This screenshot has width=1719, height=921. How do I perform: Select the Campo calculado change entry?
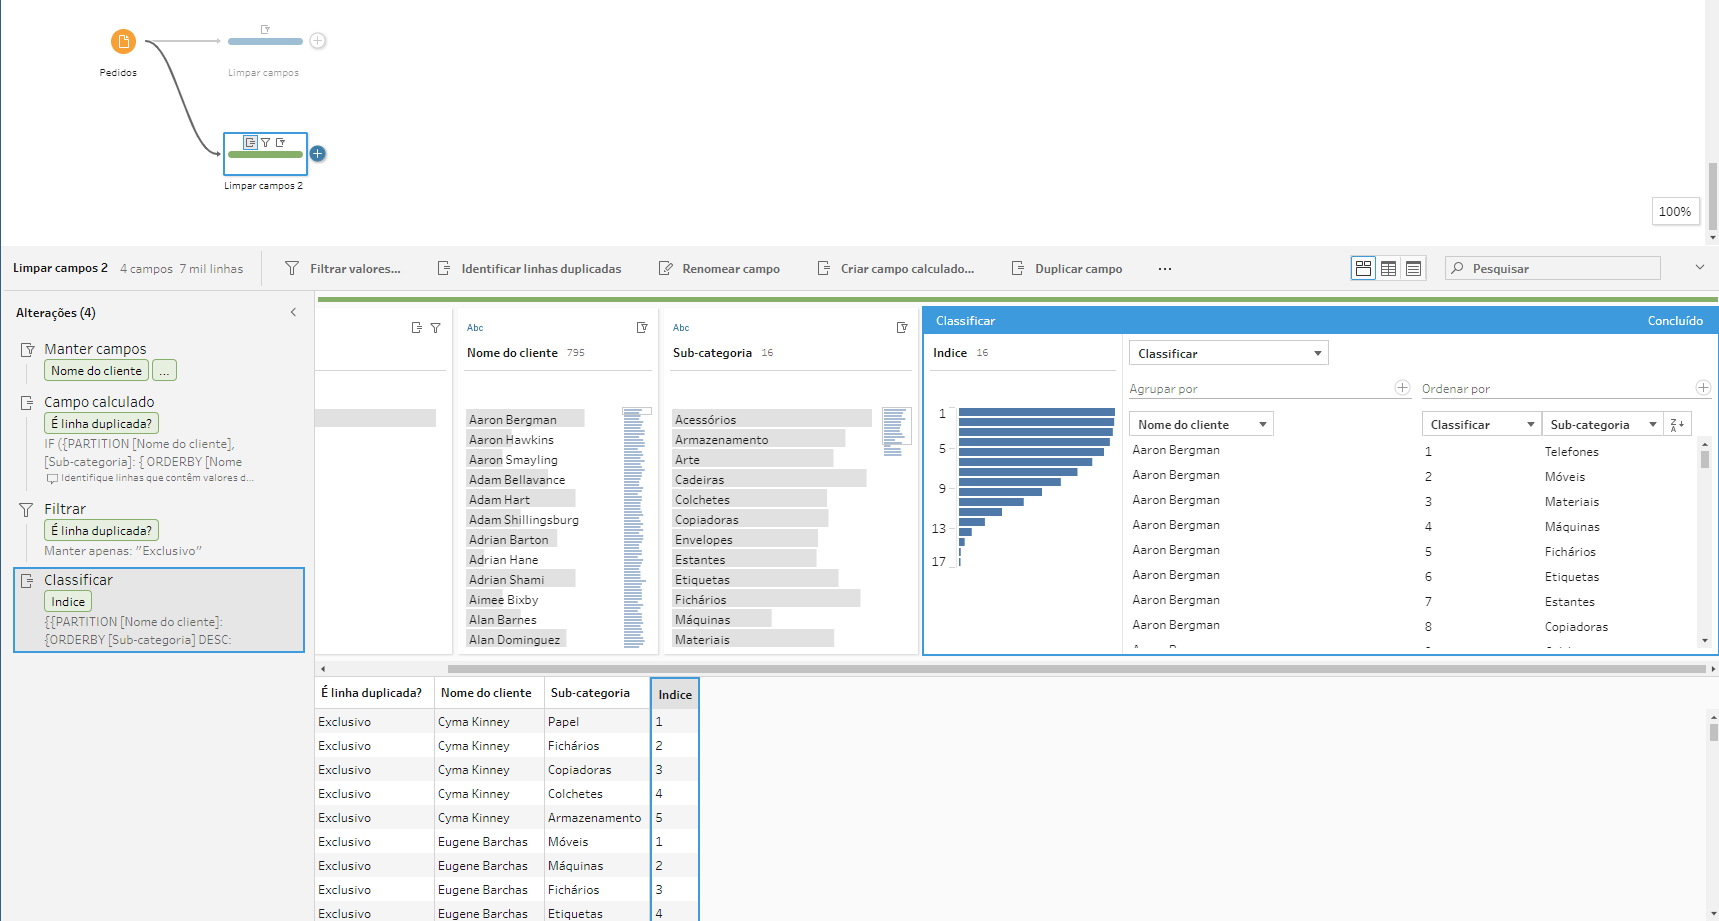coord(99,402)
